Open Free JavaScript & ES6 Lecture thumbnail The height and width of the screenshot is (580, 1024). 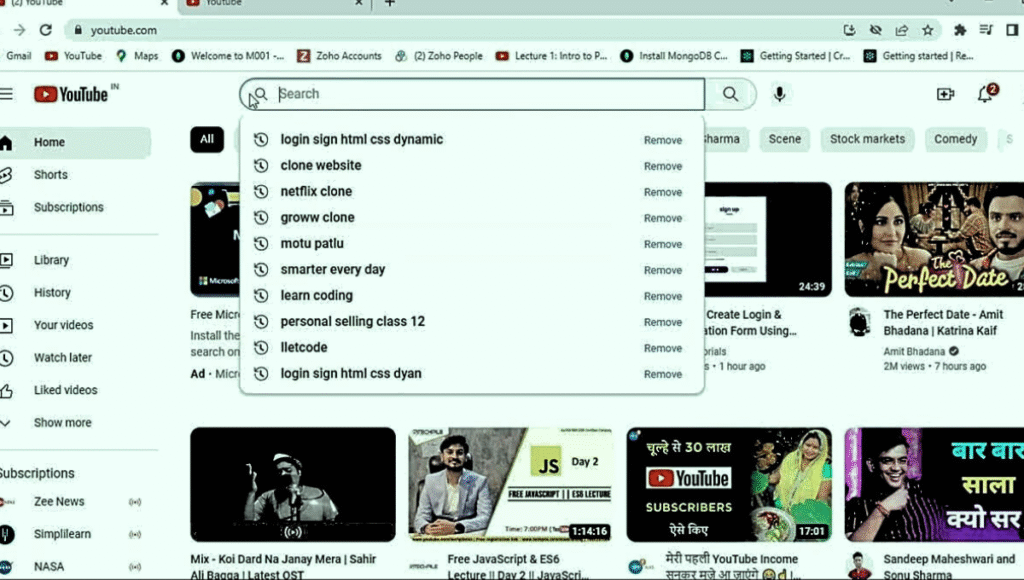(x=511, y=485)
